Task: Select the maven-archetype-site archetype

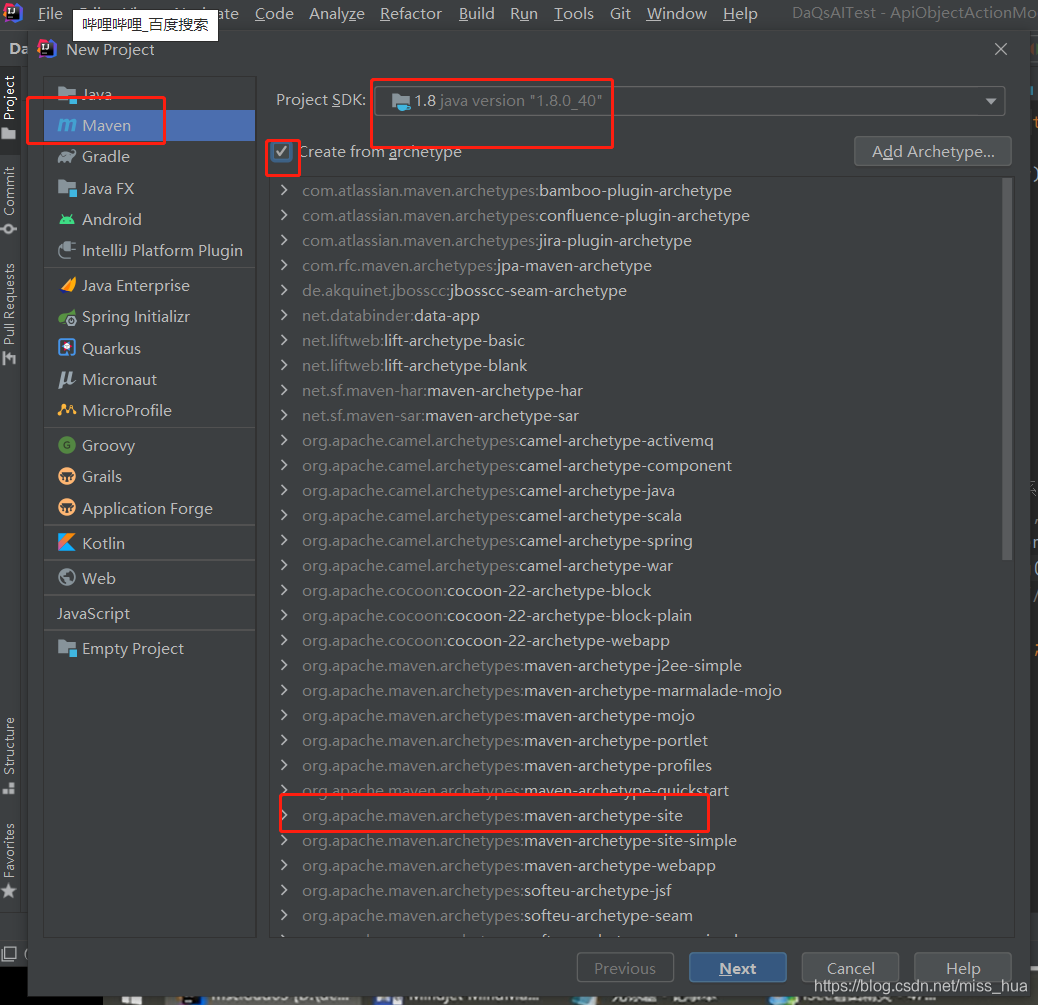Action: tap(492, 816)
